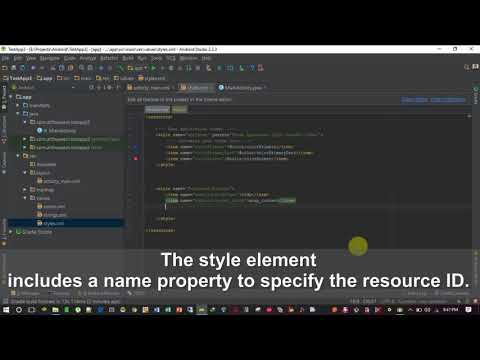Open the File menu

click(5, 58)
